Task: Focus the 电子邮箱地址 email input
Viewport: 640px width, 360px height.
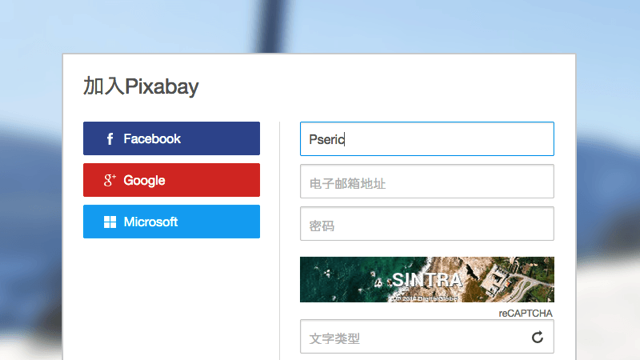Action: [x=427, y=181]
